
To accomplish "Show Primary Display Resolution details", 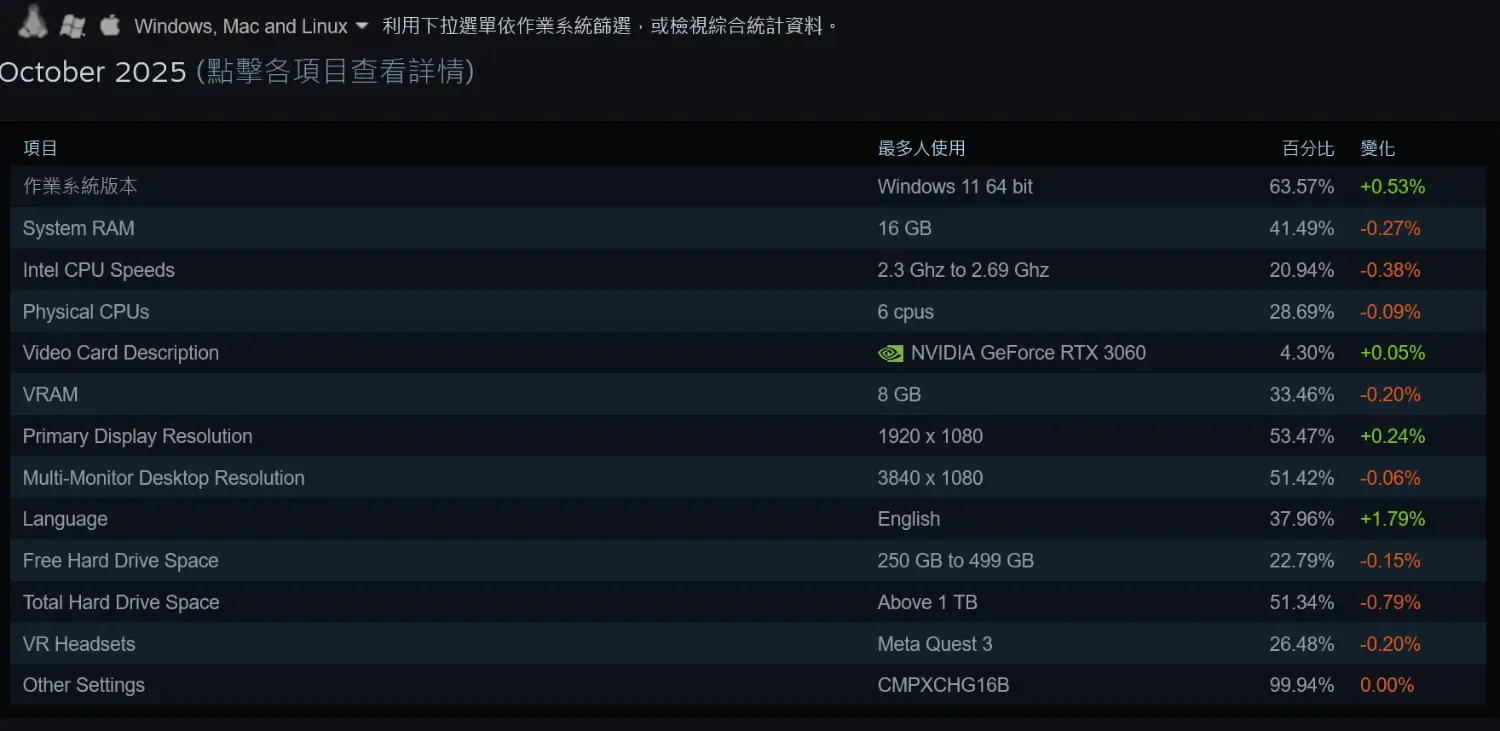I will (137, 437).
